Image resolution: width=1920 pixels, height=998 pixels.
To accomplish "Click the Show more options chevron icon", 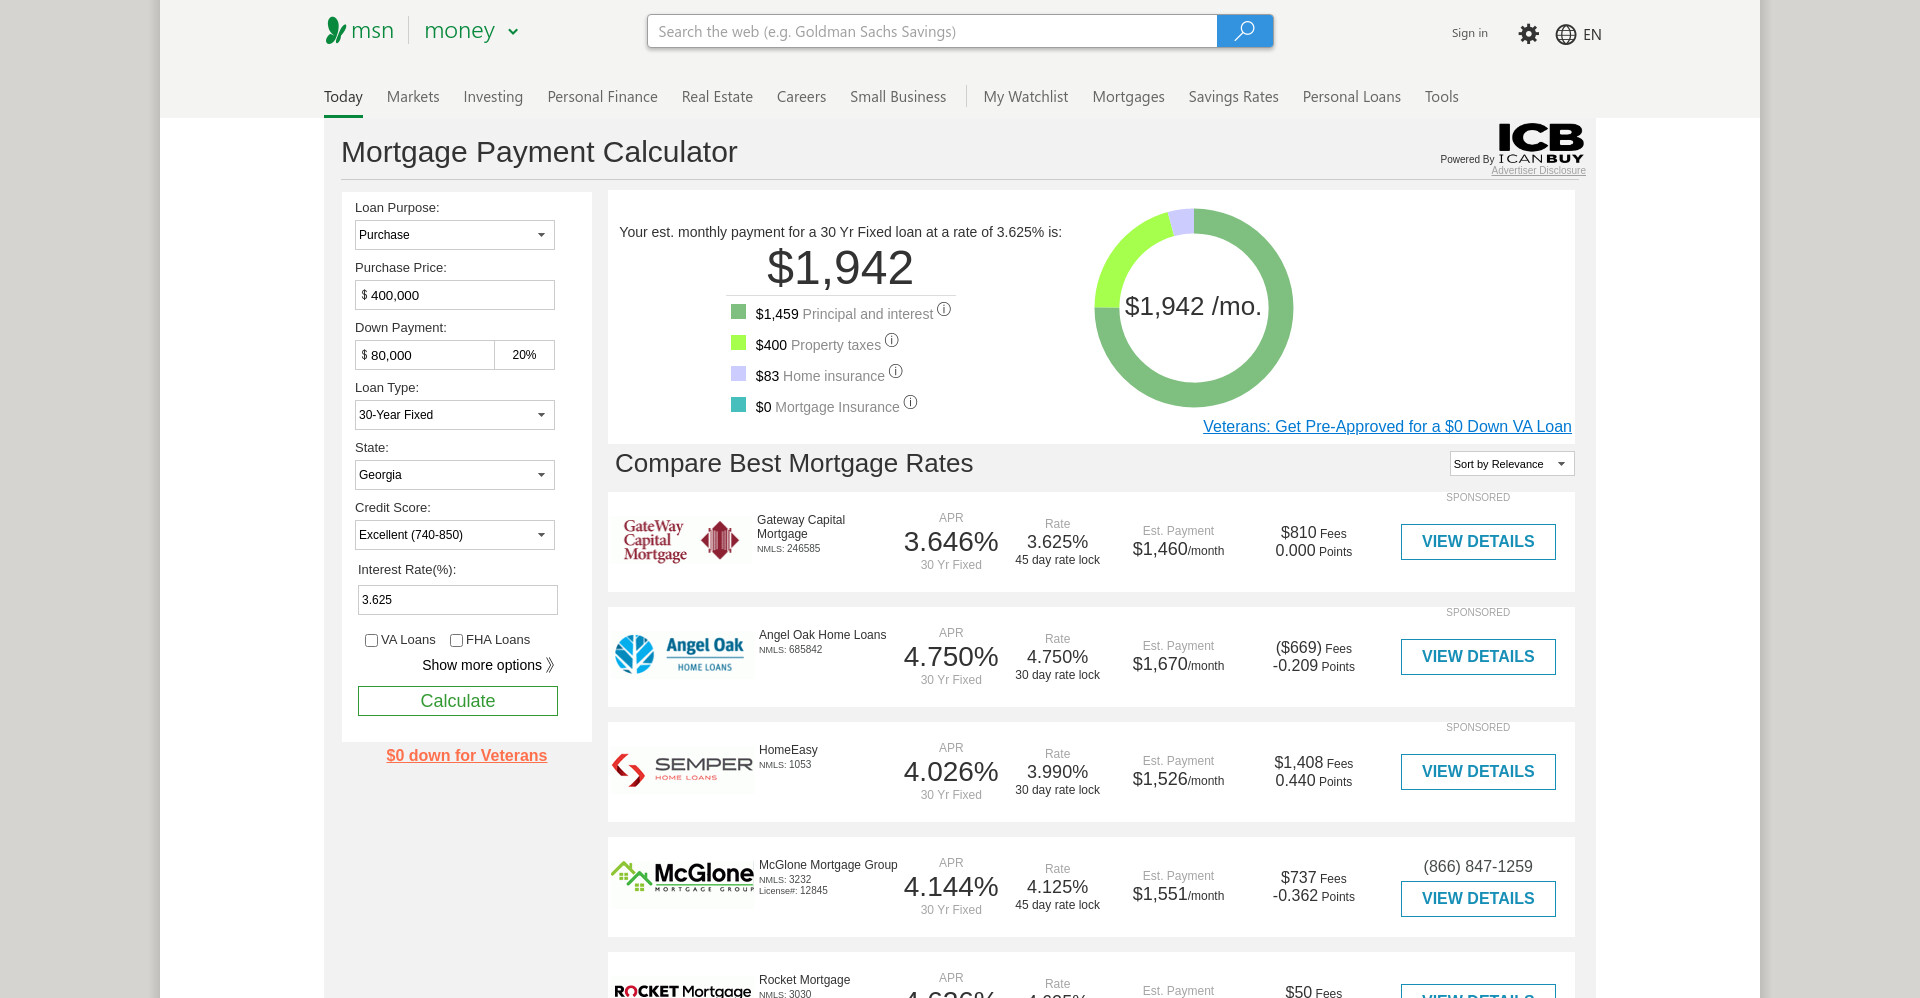I will click(550, 665).
